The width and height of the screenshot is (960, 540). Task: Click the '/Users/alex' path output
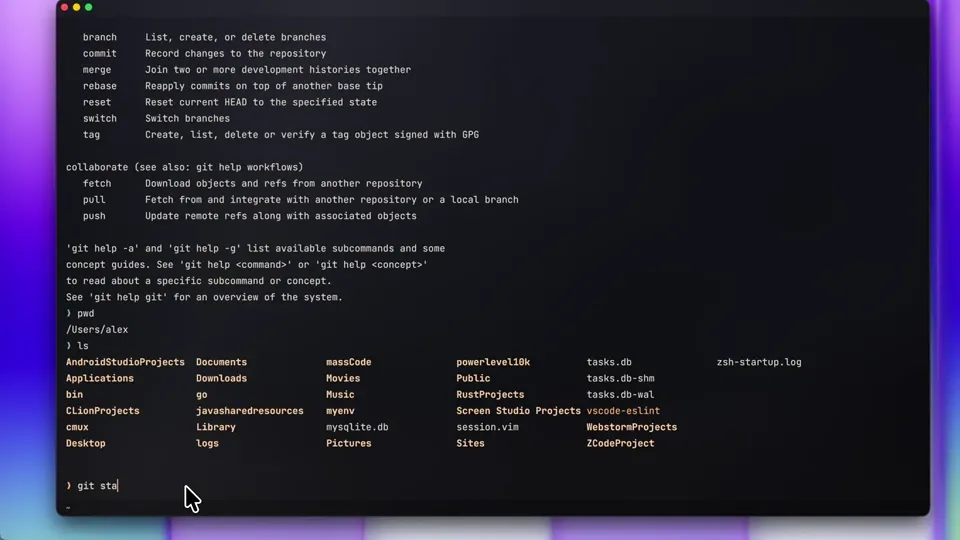tap(97, 329)
